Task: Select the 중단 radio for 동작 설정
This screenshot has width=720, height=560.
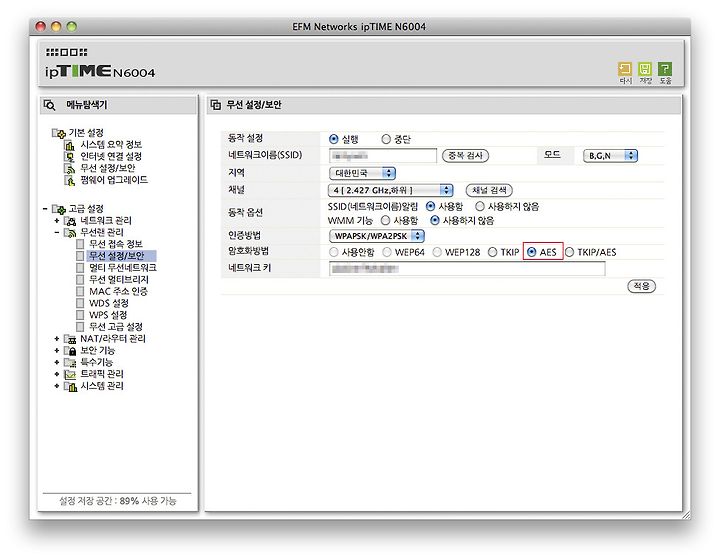Action: [386, 139]
